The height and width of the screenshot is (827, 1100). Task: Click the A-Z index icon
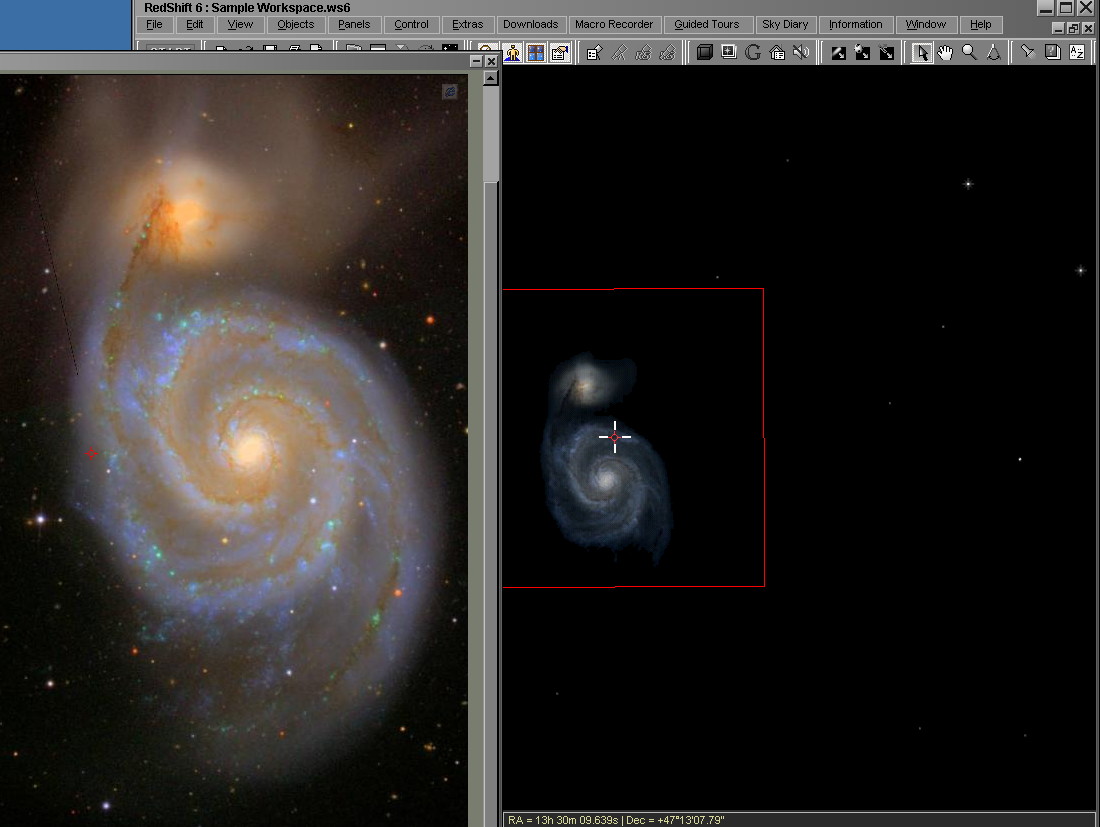pos(1077,53)
